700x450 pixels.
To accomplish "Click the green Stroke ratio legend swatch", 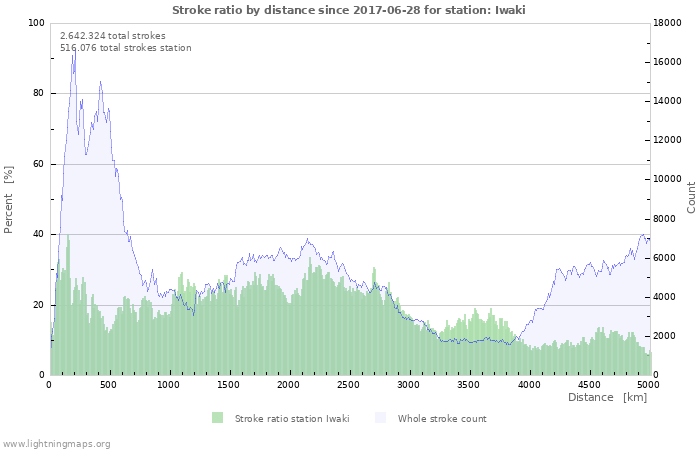I will [x=217, y=418].
